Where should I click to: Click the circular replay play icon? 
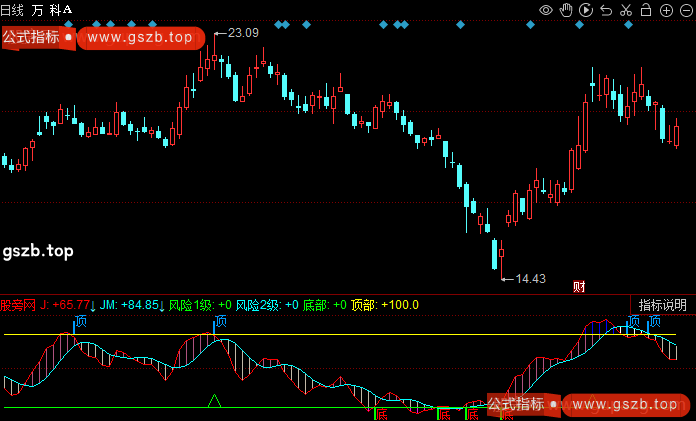click(585, 10)
